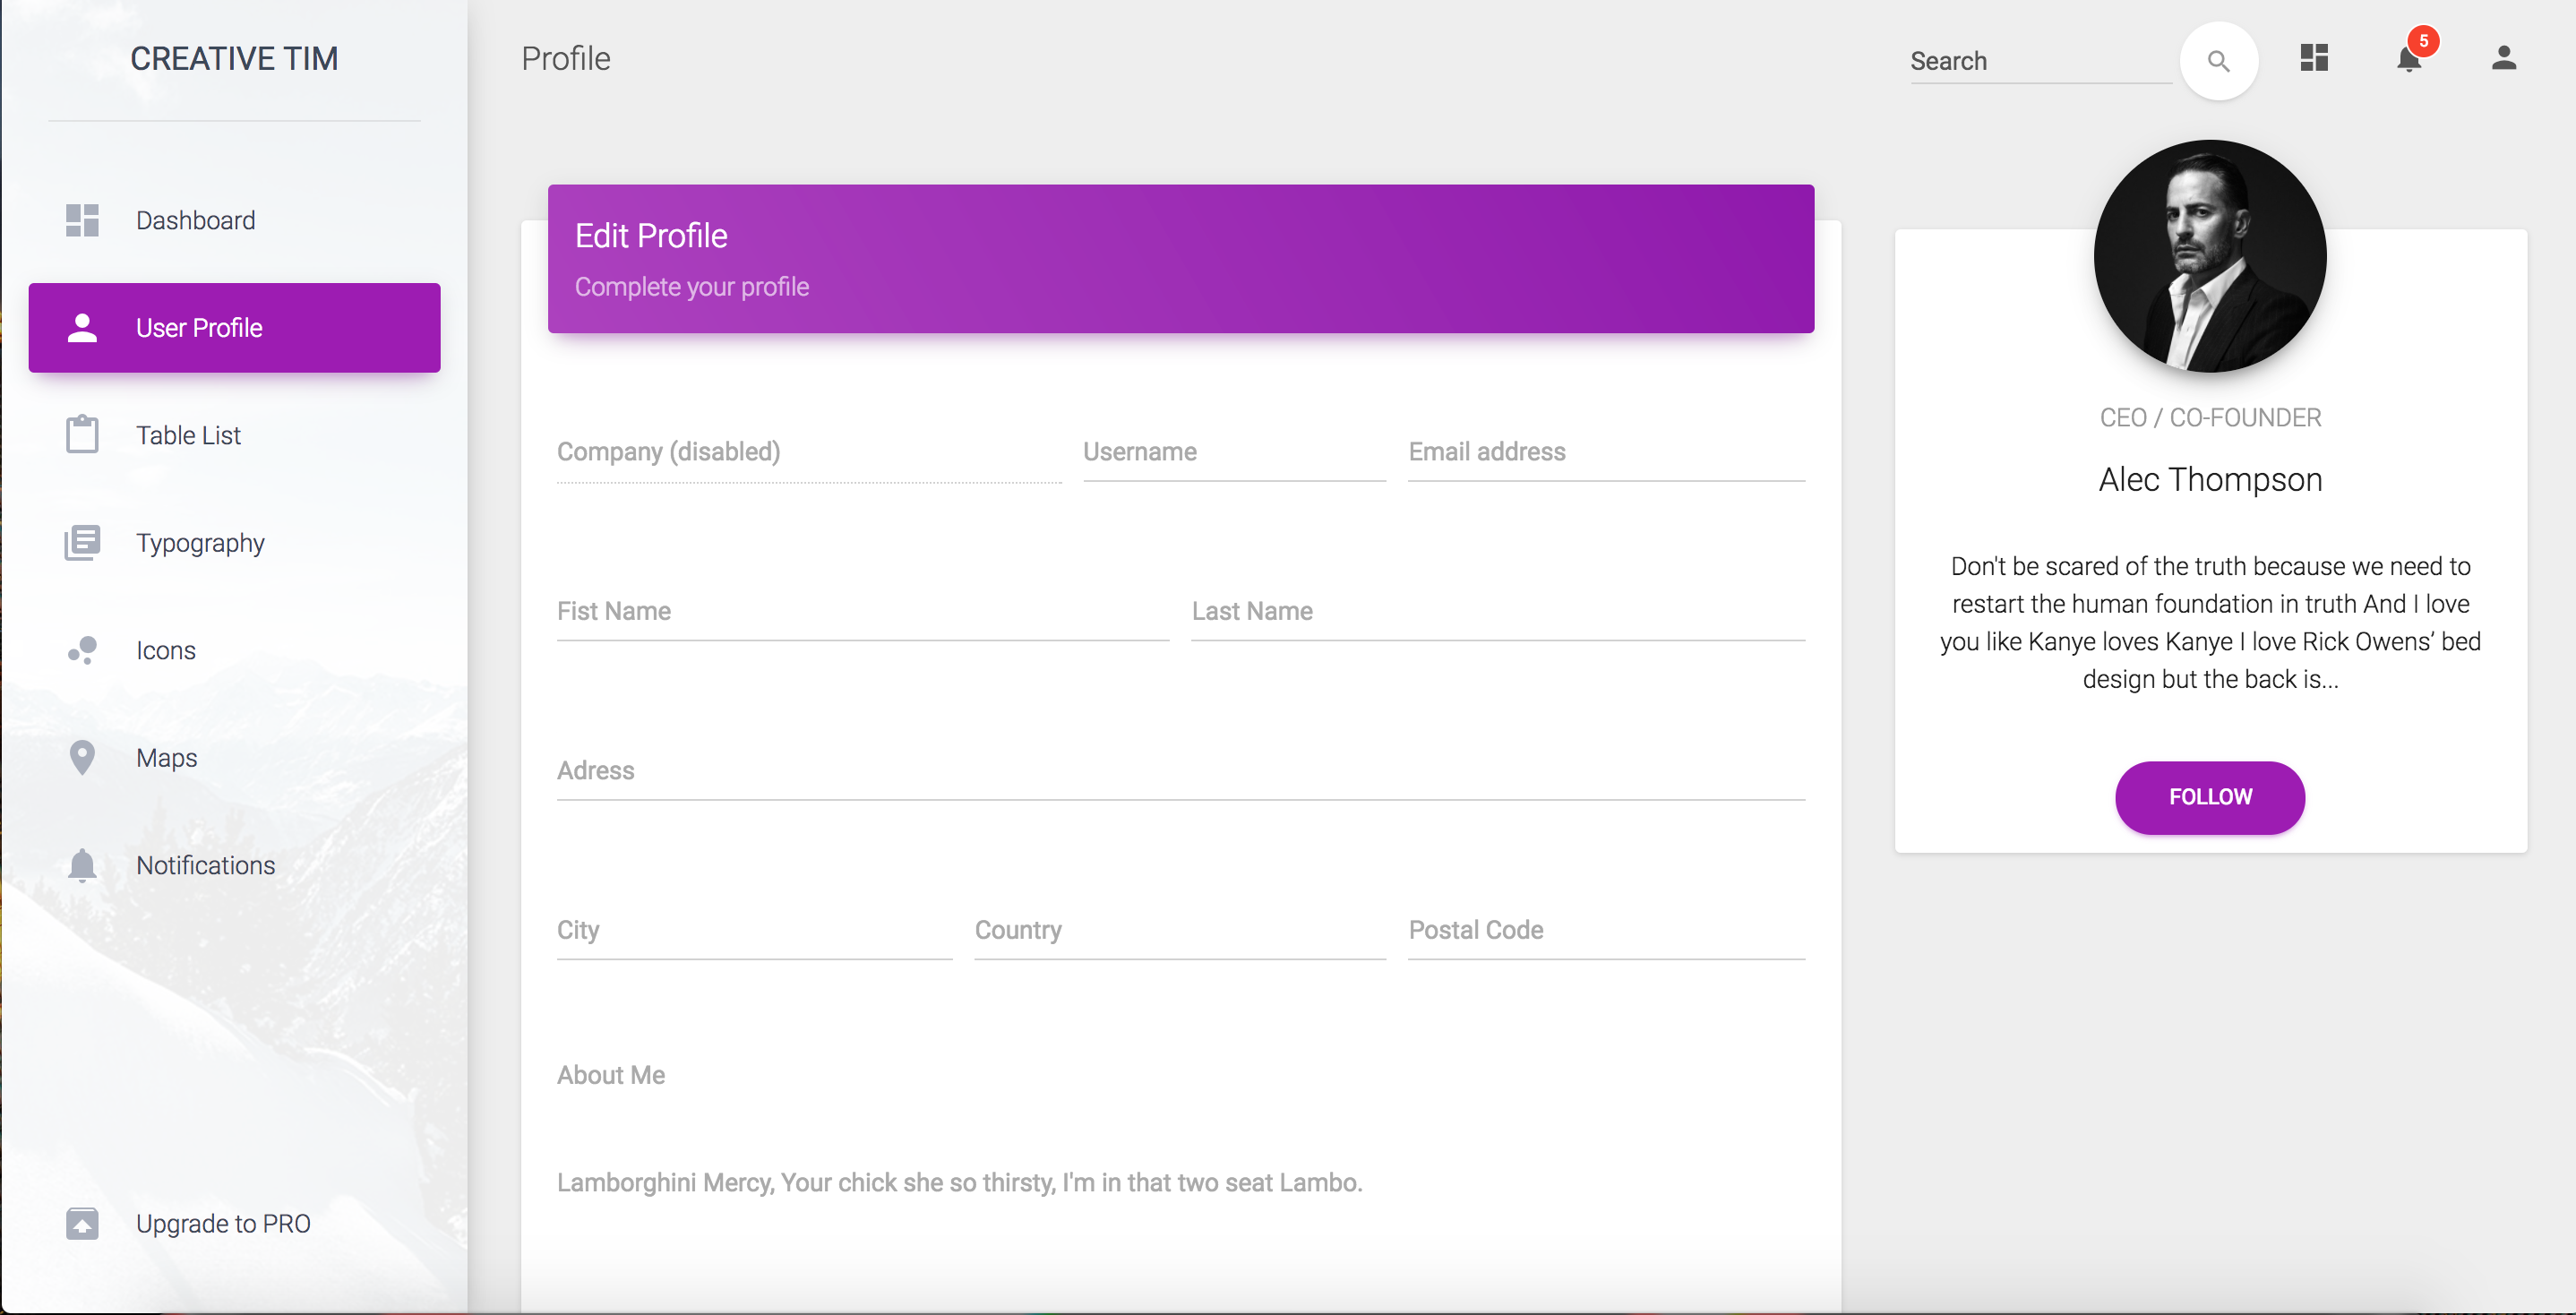Click Alec Thompson's profile photo
Image resolution: width=2576 pixels, height=1315 pixels.
2209,256
